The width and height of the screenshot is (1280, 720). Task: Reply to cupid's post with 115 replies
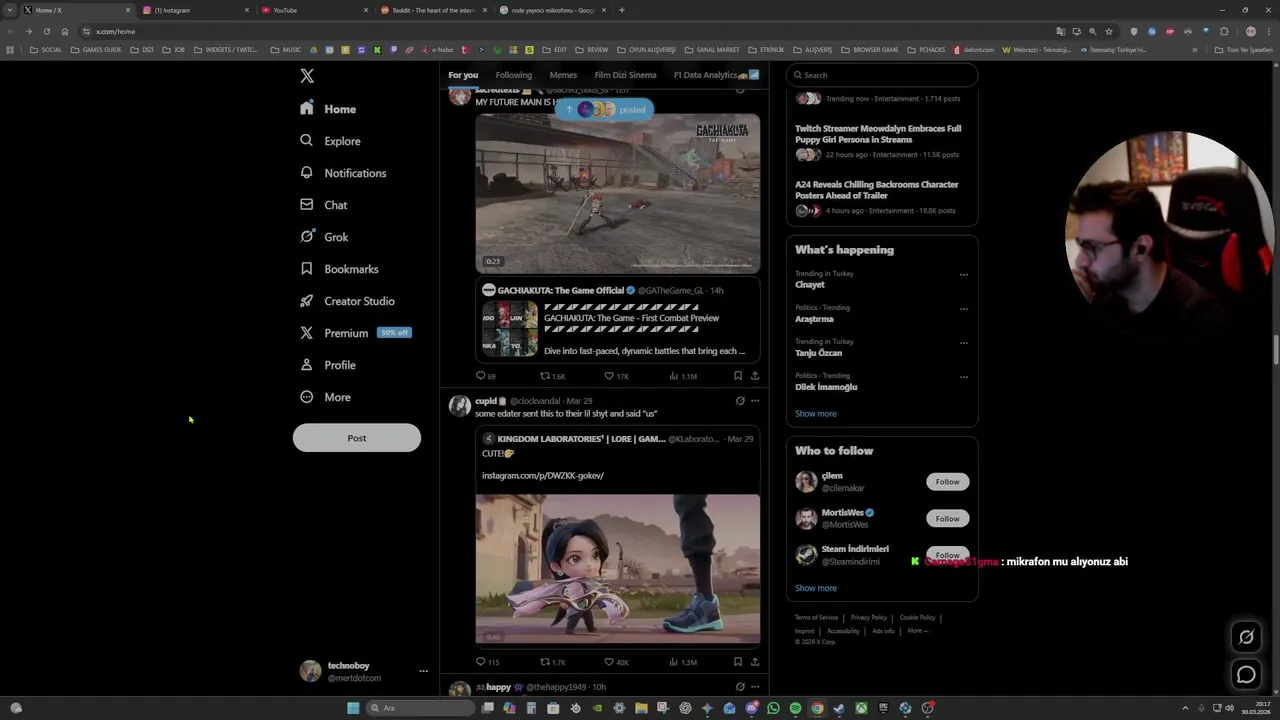click(487, 662)
